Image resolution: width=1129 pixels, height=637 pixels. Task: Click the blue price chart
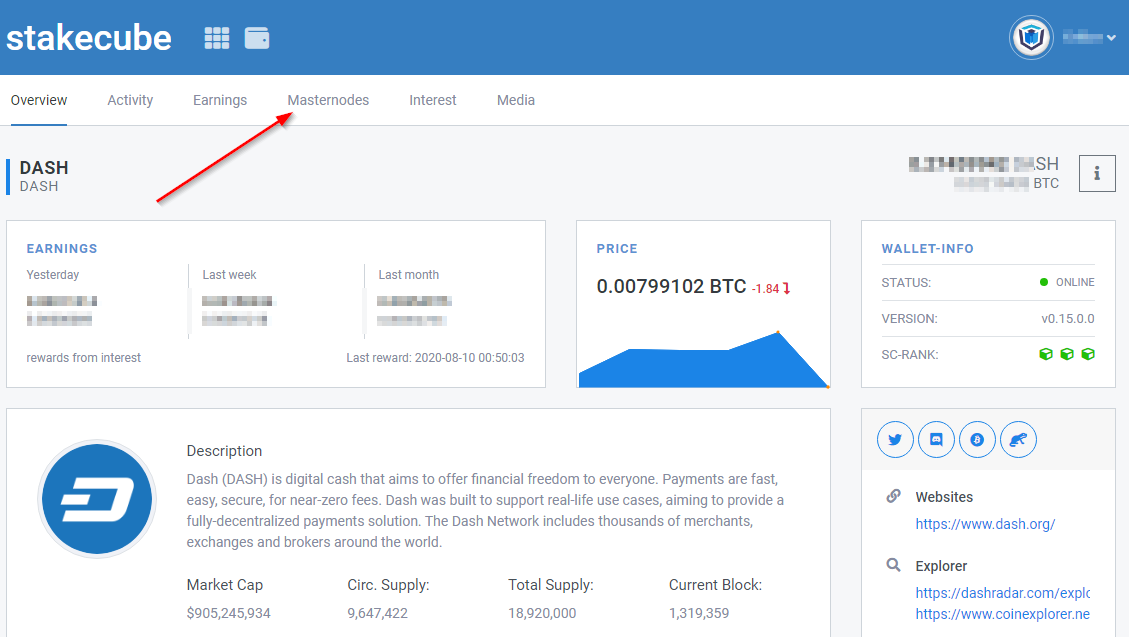point(703,360)
